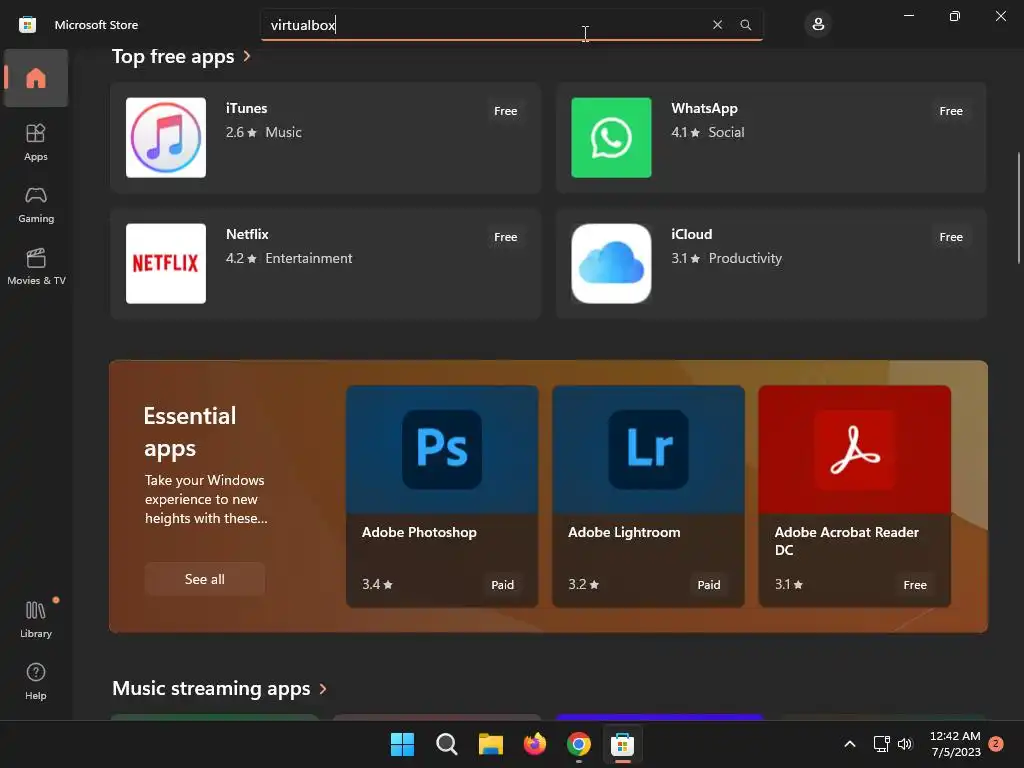Image resolution: width=1024 pixels, height=768 pixels.
Task: Open taskbar Search
Action: (x=447, y=744)
